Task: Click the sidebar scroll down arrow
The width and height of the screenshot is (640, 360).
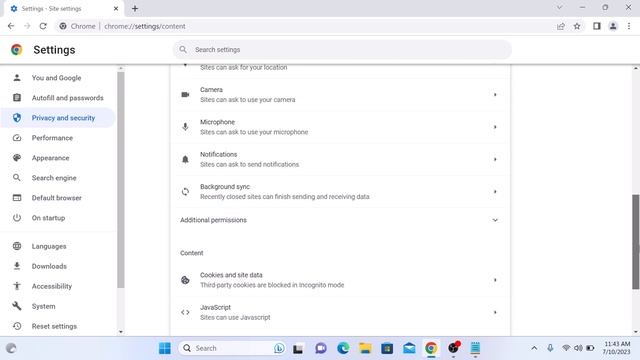Action: pos(120,332)
